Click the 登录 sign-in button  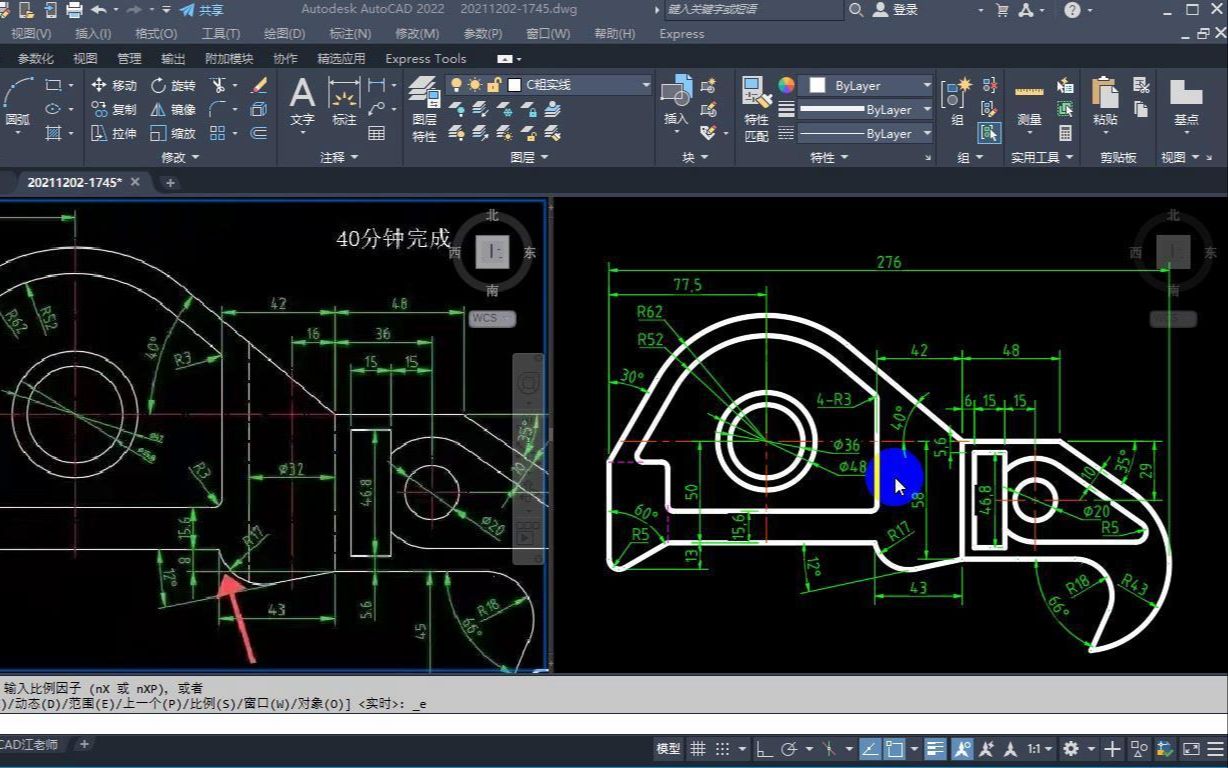pyautogui.click(x=895, y=10)
